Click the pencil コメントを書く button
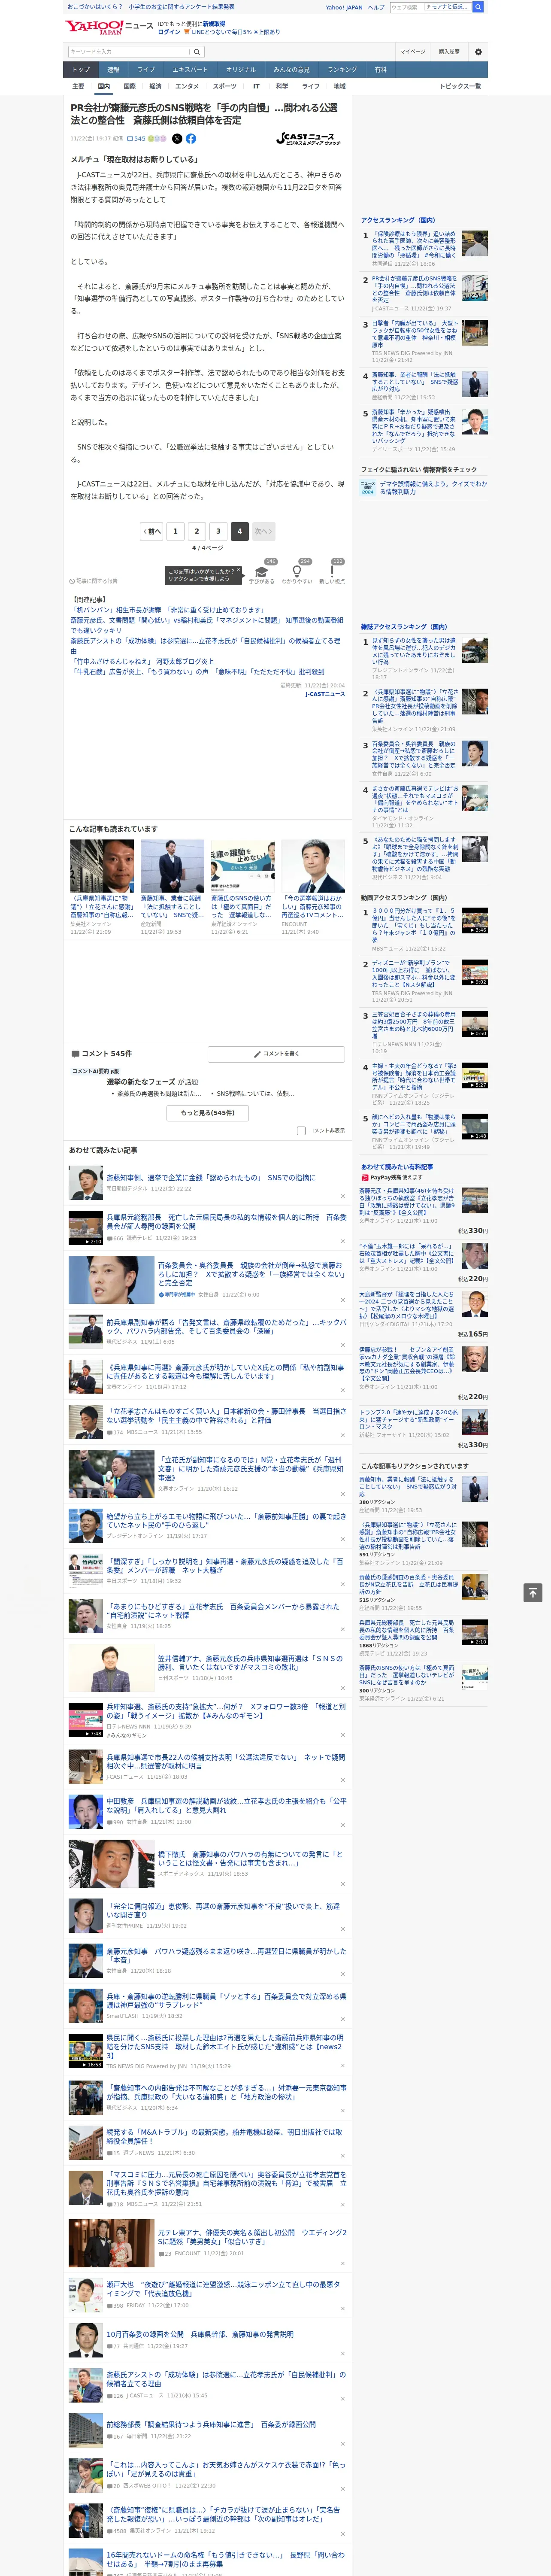Image resolution: width=551 pixels, height=2576 pixels. coord(276,1054)
